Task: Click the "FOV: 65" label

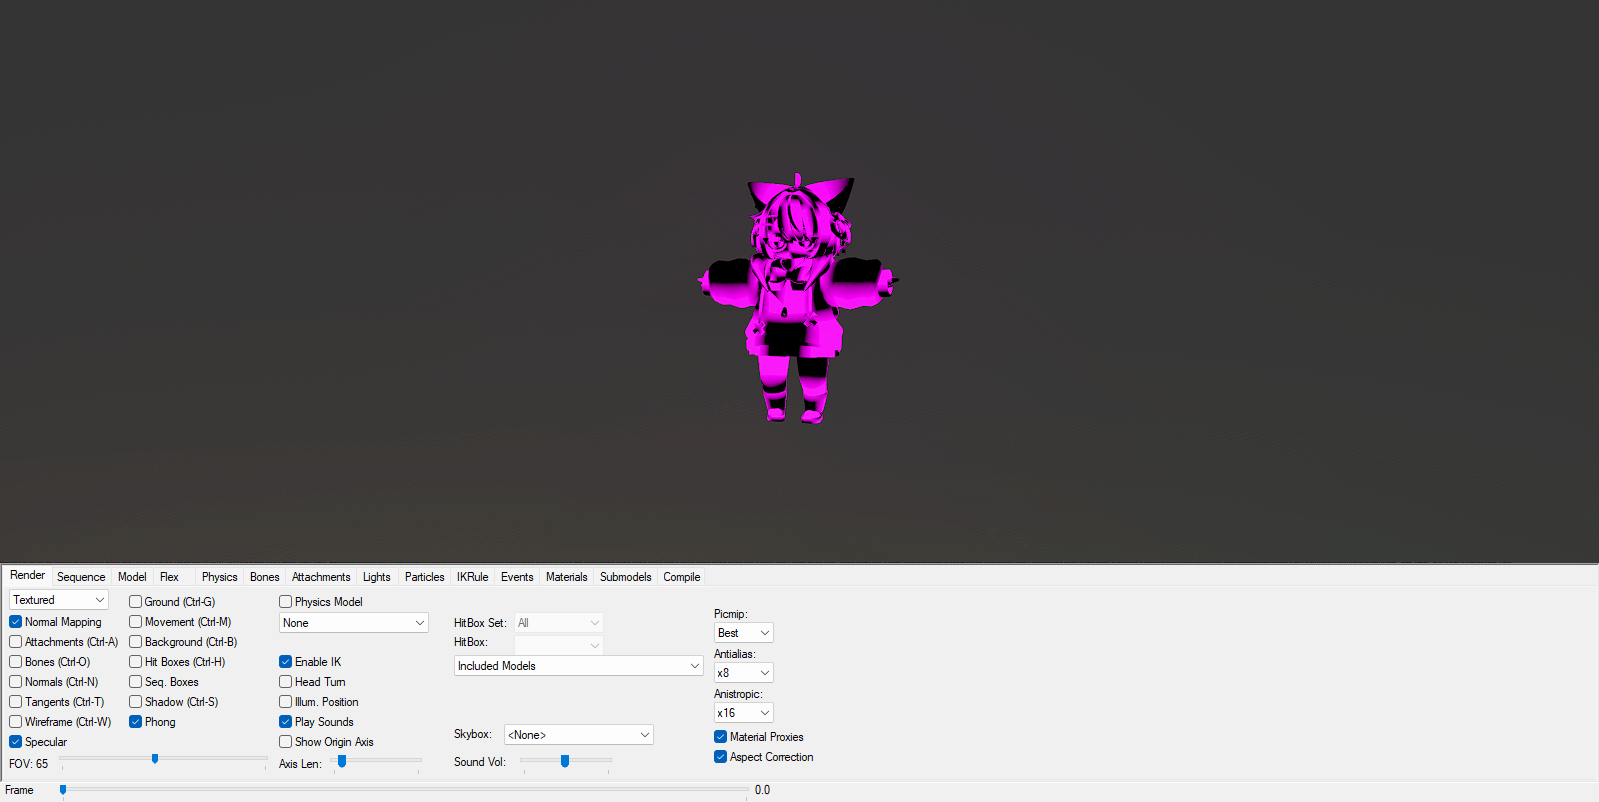Action: pyautogui.click(x=29, y=764)
